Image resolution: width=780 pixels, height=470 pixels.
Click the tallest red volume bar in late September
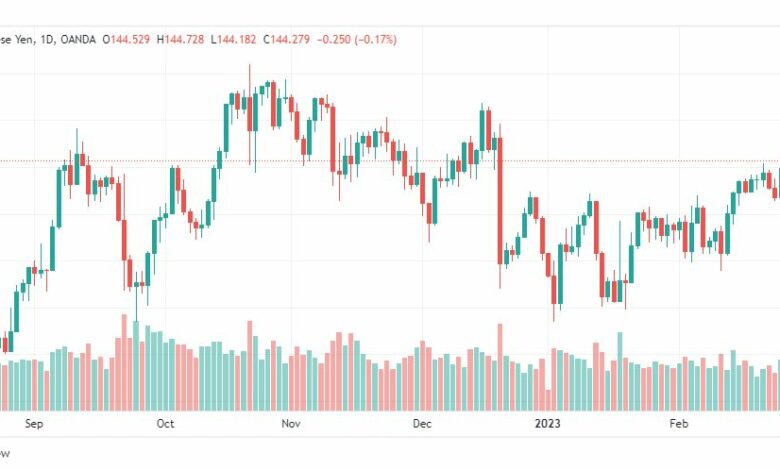(x=124, y=362)
